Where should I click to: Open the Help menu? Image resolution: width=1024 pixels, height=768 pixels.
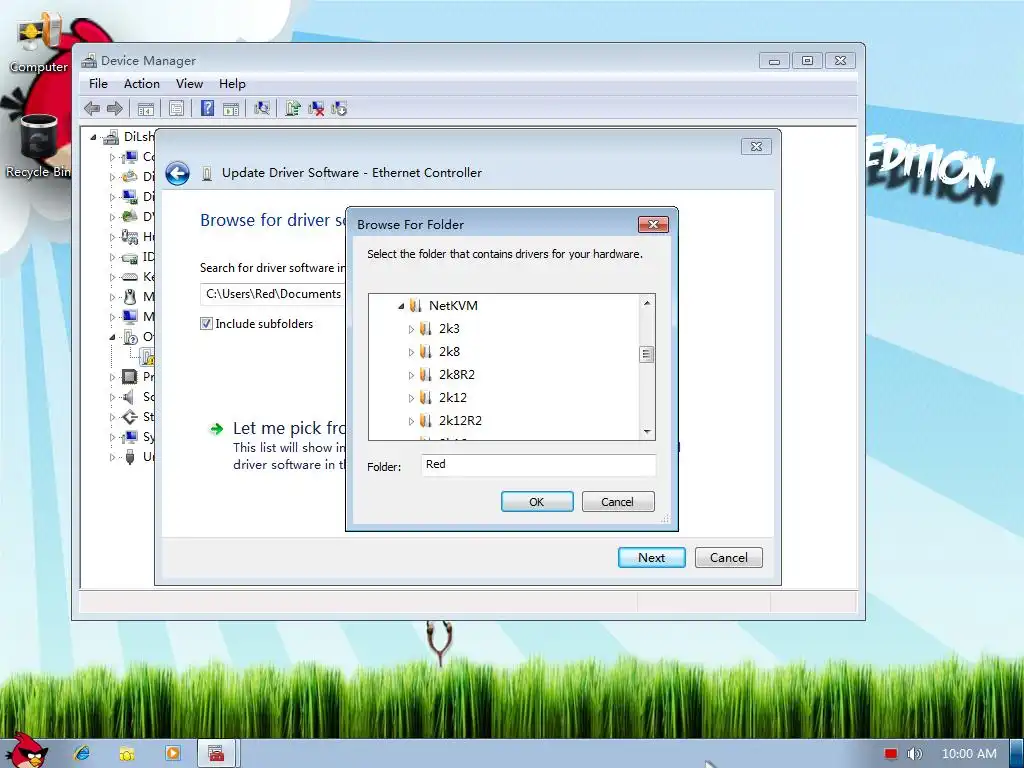pos(232,84)
